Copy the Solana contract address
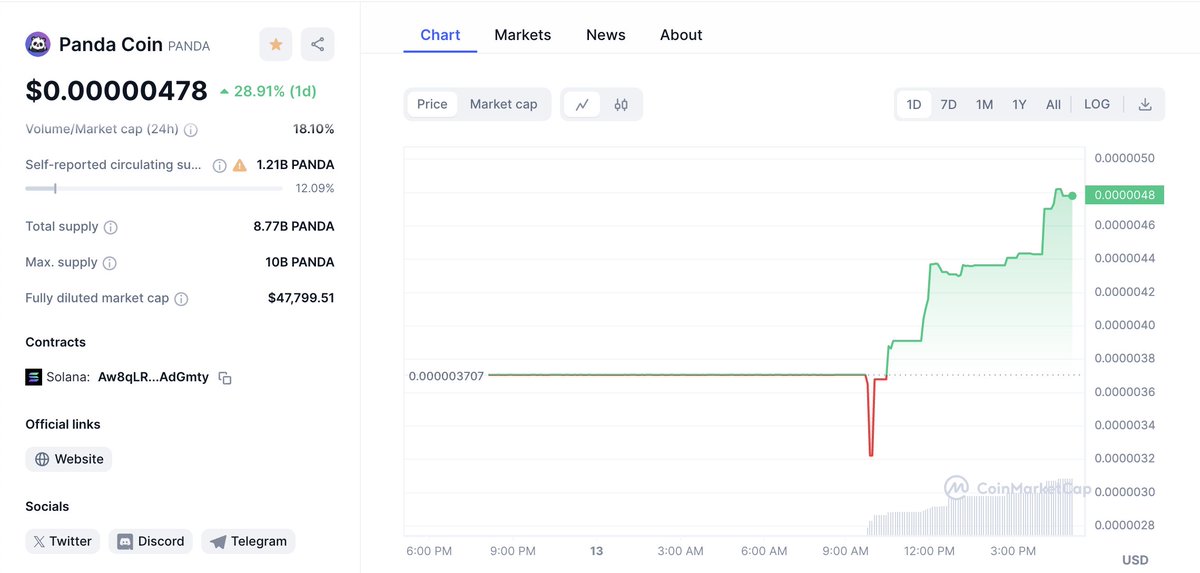Screen dimensions: 1200x573 [225, 378]
